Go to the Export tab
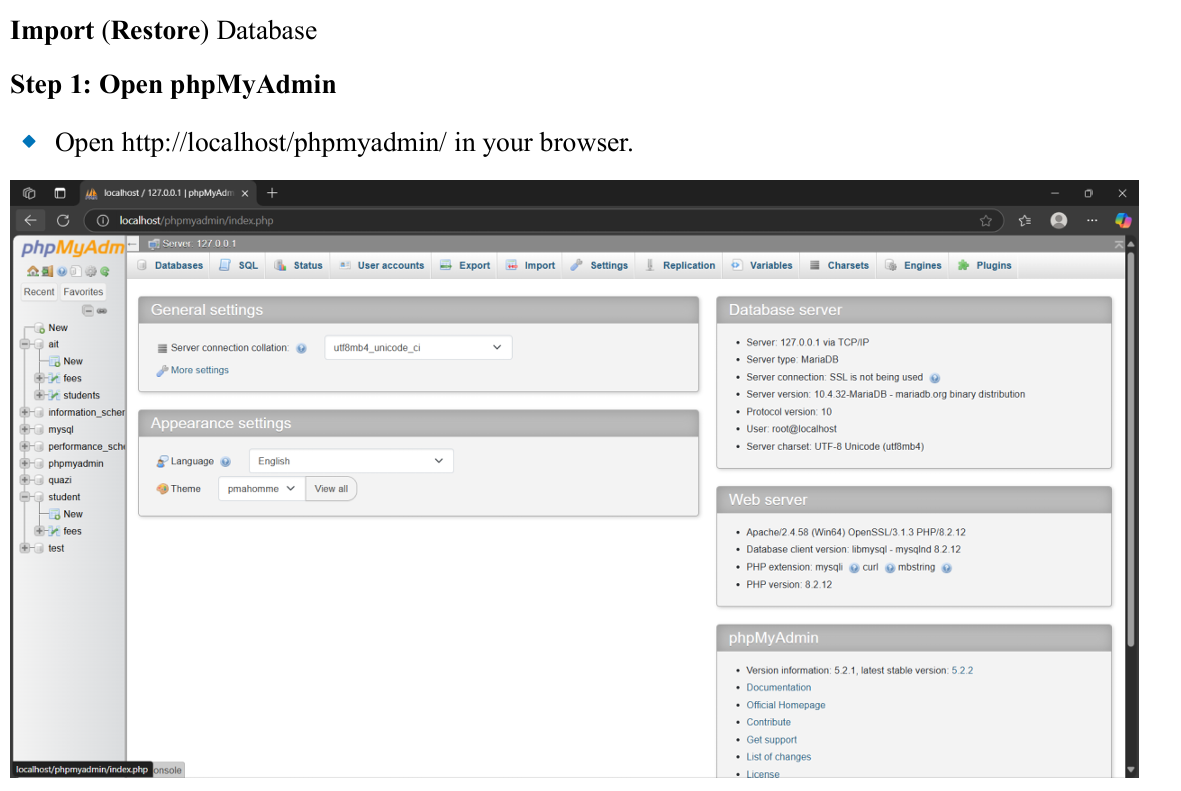Screen dimensions: 1181x791 click(465, 265)
